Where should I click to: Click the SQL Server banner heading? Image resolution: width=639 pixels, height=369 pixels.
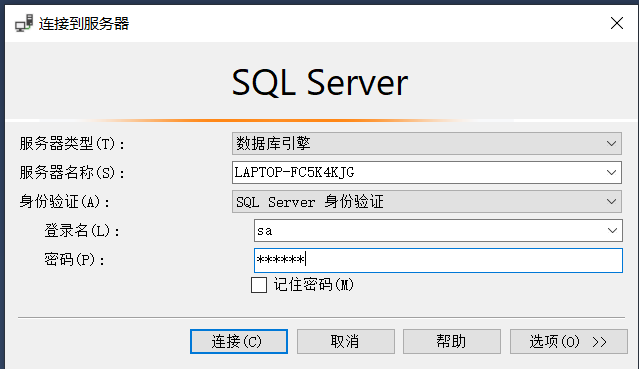[x=320, y=83]
